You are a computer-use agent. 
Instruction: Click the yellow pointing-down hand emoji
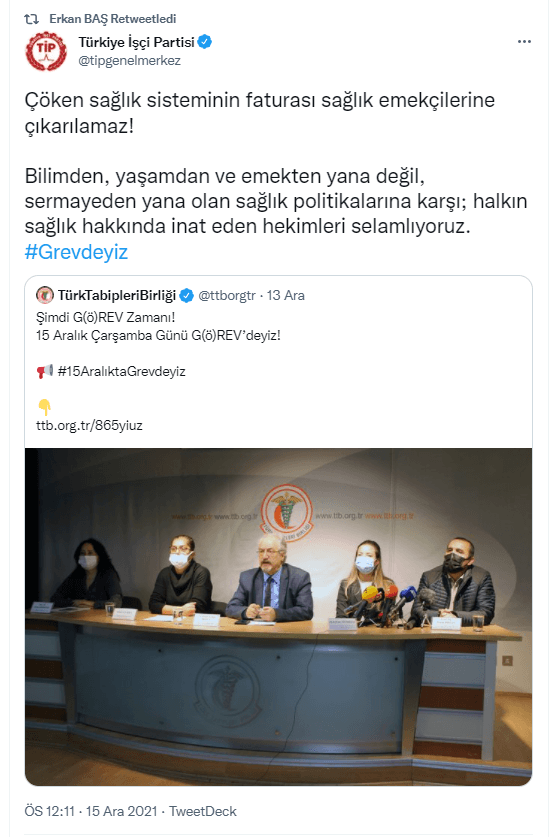[45, 407]
